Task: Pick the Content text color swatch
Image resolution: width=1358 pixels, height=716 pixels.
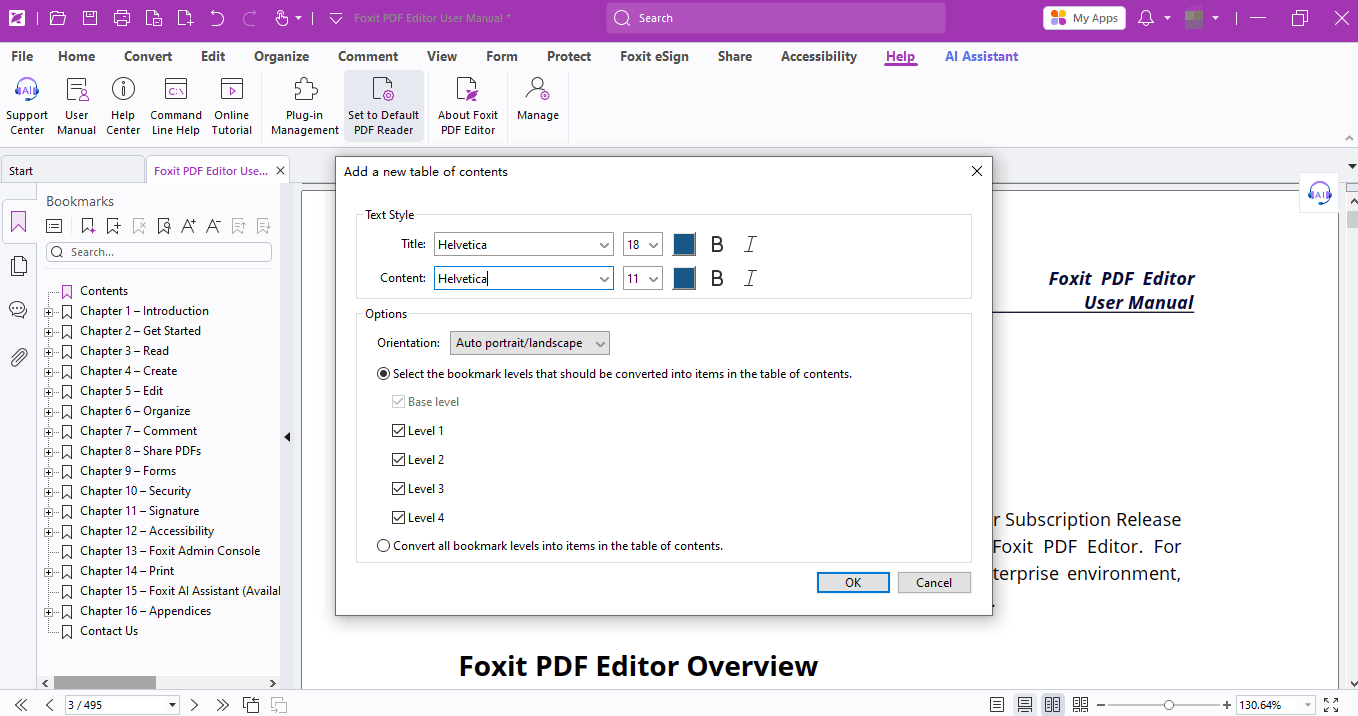Action: [684, 278]
